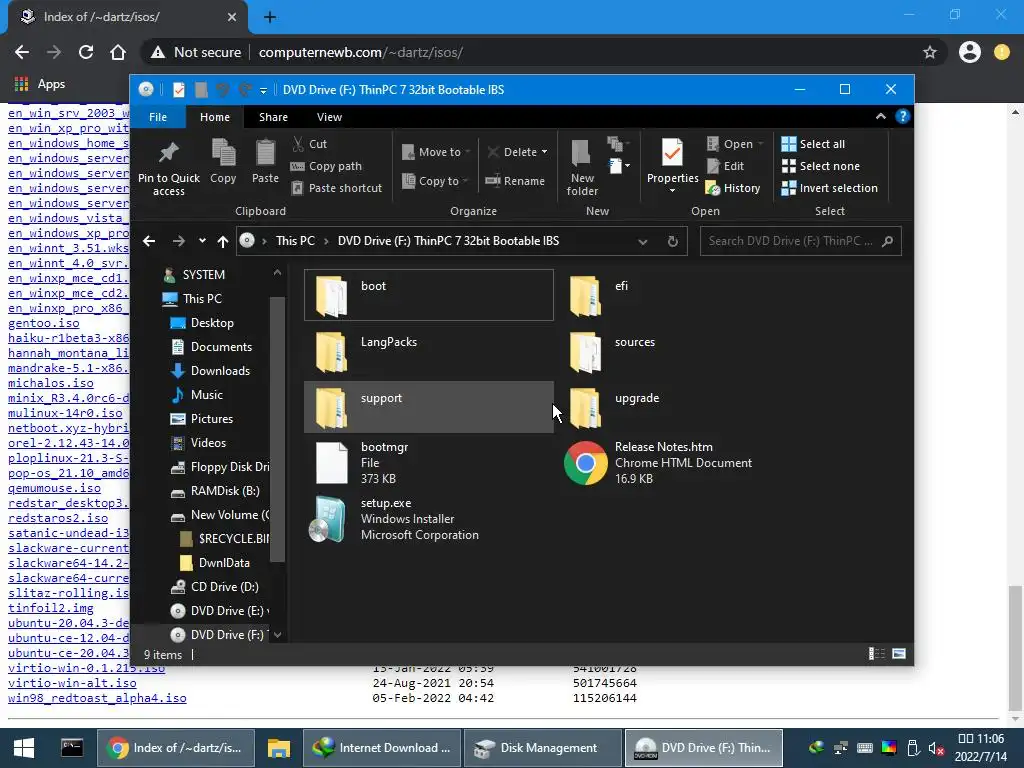The height and width of the screenshot is (768, 1024).
Task: Expand the address bar history dropdown
Action: [x=643, y=241]
